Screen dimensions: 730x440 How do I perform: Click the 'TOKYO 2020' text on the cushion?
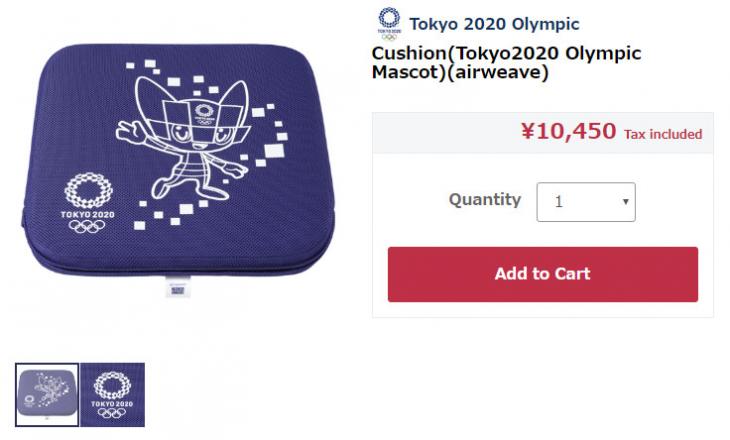88,214
